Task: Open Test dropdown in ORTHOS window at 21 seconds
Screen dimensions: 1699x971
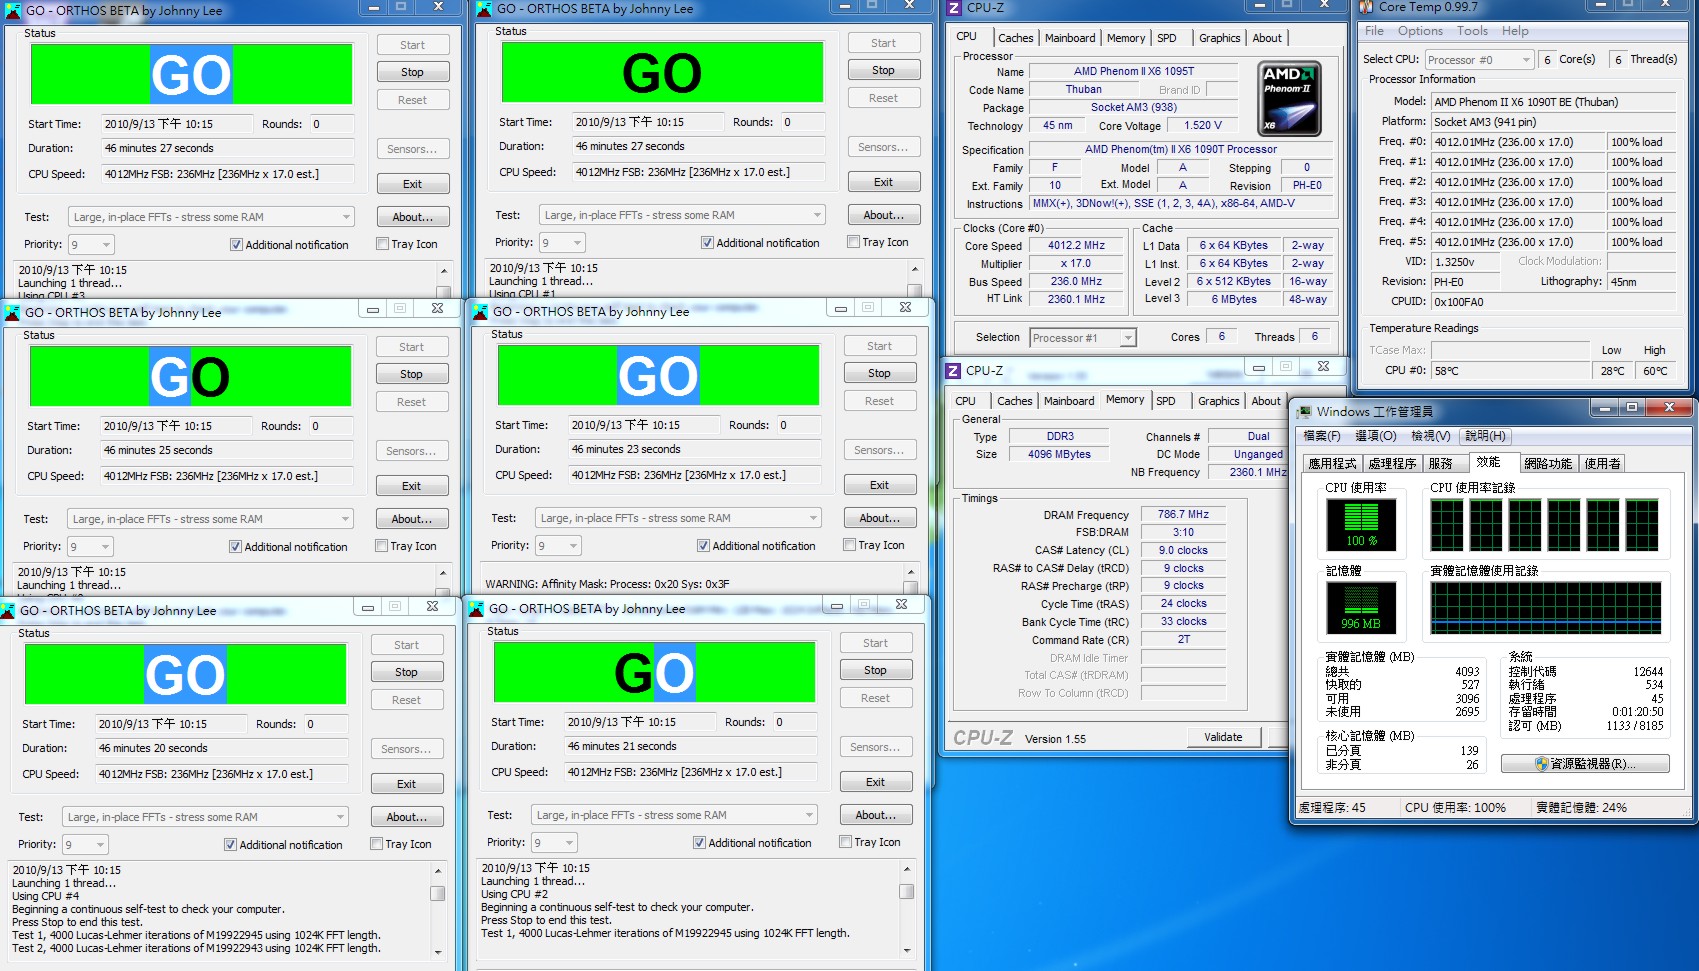Action: click(x=674, y=815)
